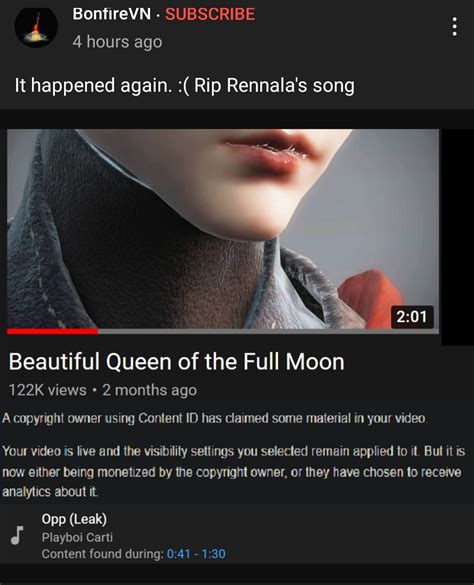
Task: Play the Rennala video thumbnail
Action: pyautogui.click(x=223, y=229)
